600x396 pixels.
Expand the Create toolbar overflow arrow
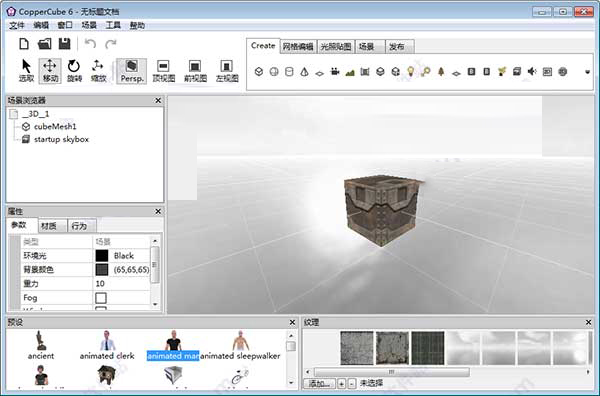coord(587,72)
